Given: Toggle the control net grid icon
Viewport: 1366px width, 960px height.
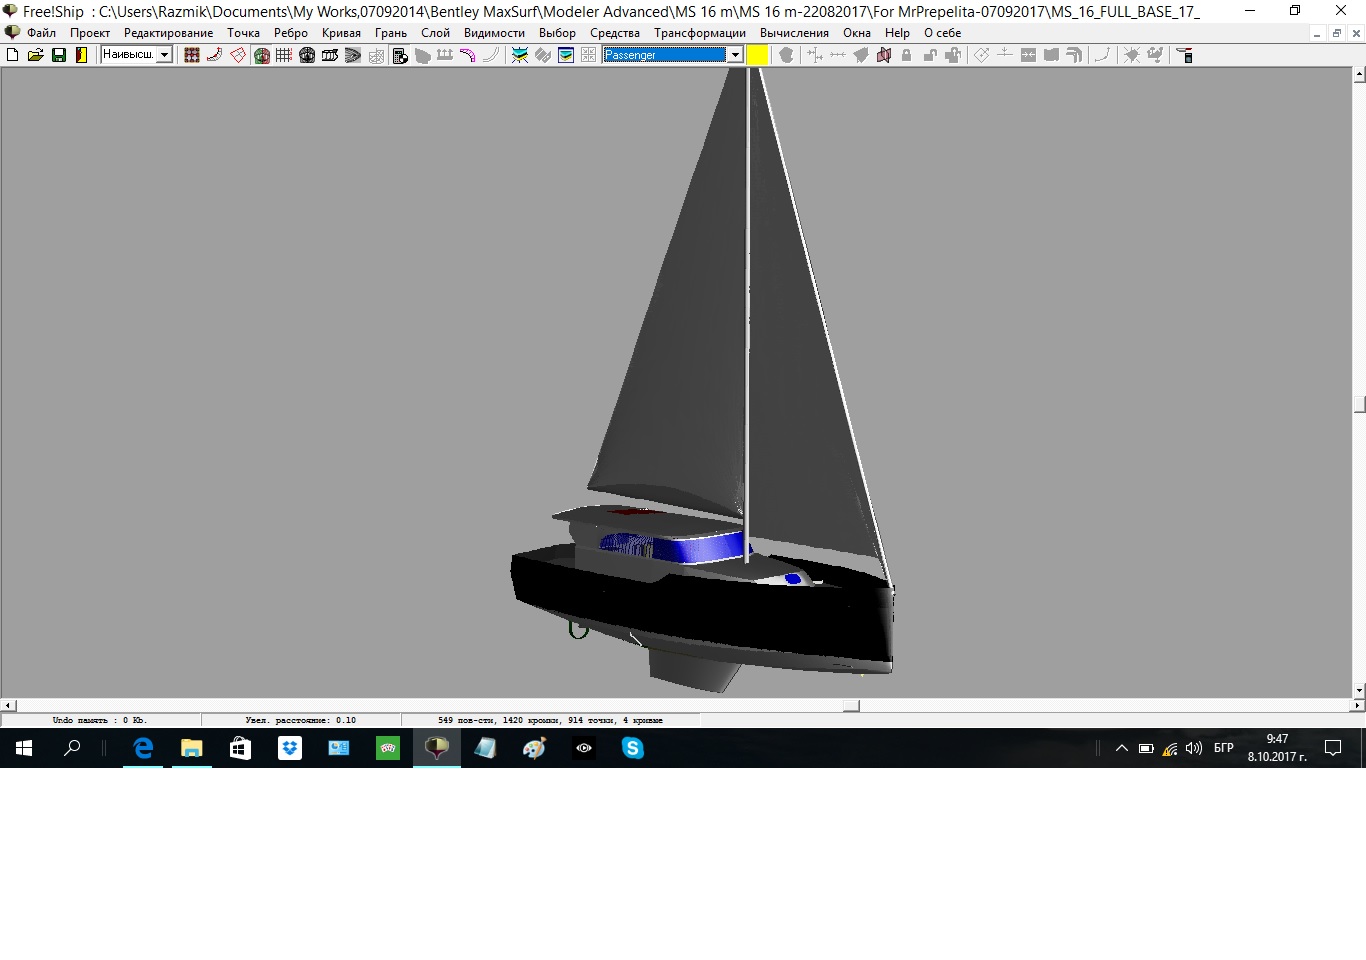Looking at the screenshot, I should (191, 55).
